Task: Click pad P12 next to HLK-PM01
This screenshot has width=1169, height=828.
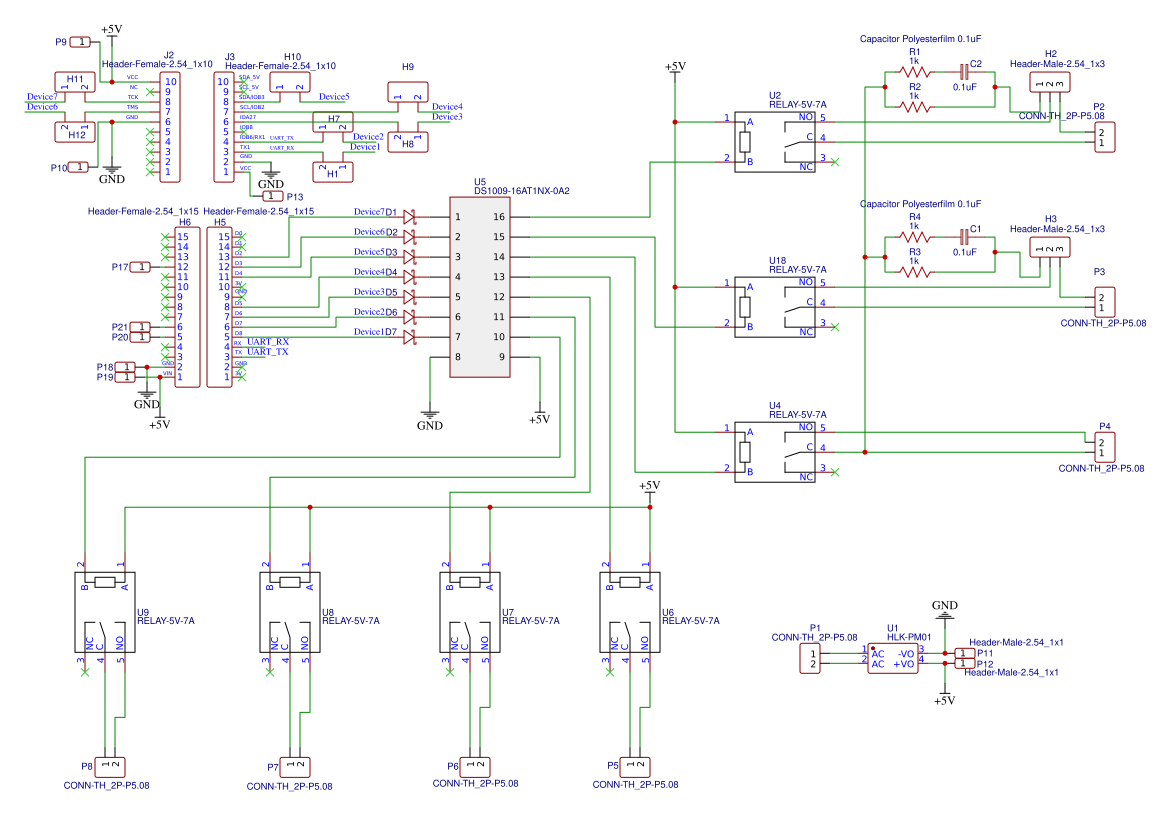Action: pos(964,663)
